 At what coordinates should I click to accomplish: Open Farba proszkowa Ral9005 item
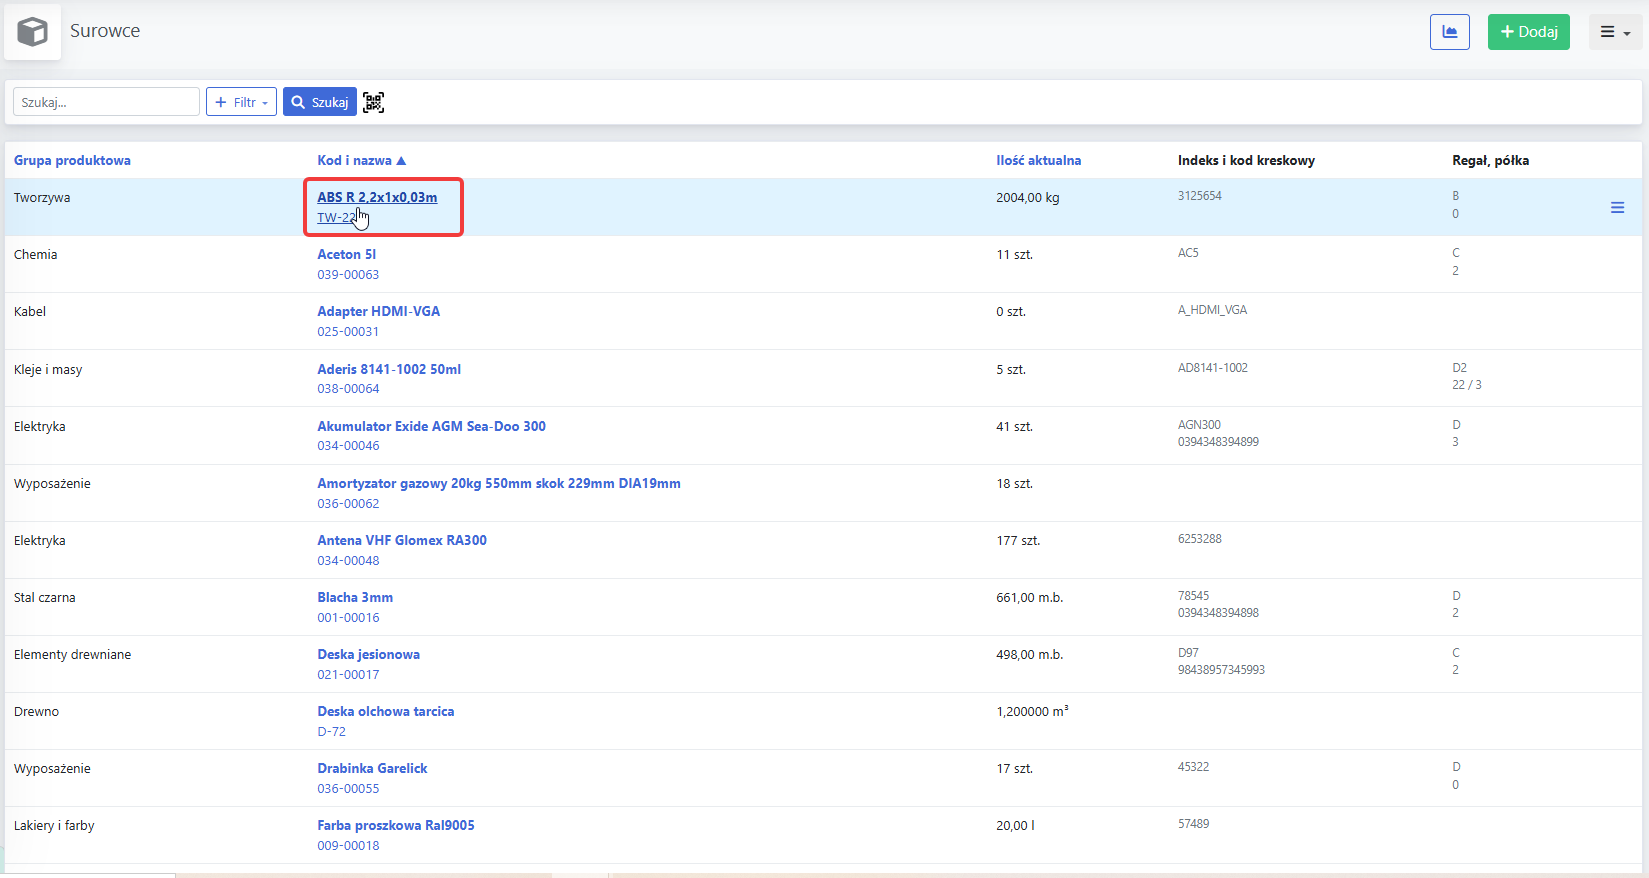pos(396,825)
